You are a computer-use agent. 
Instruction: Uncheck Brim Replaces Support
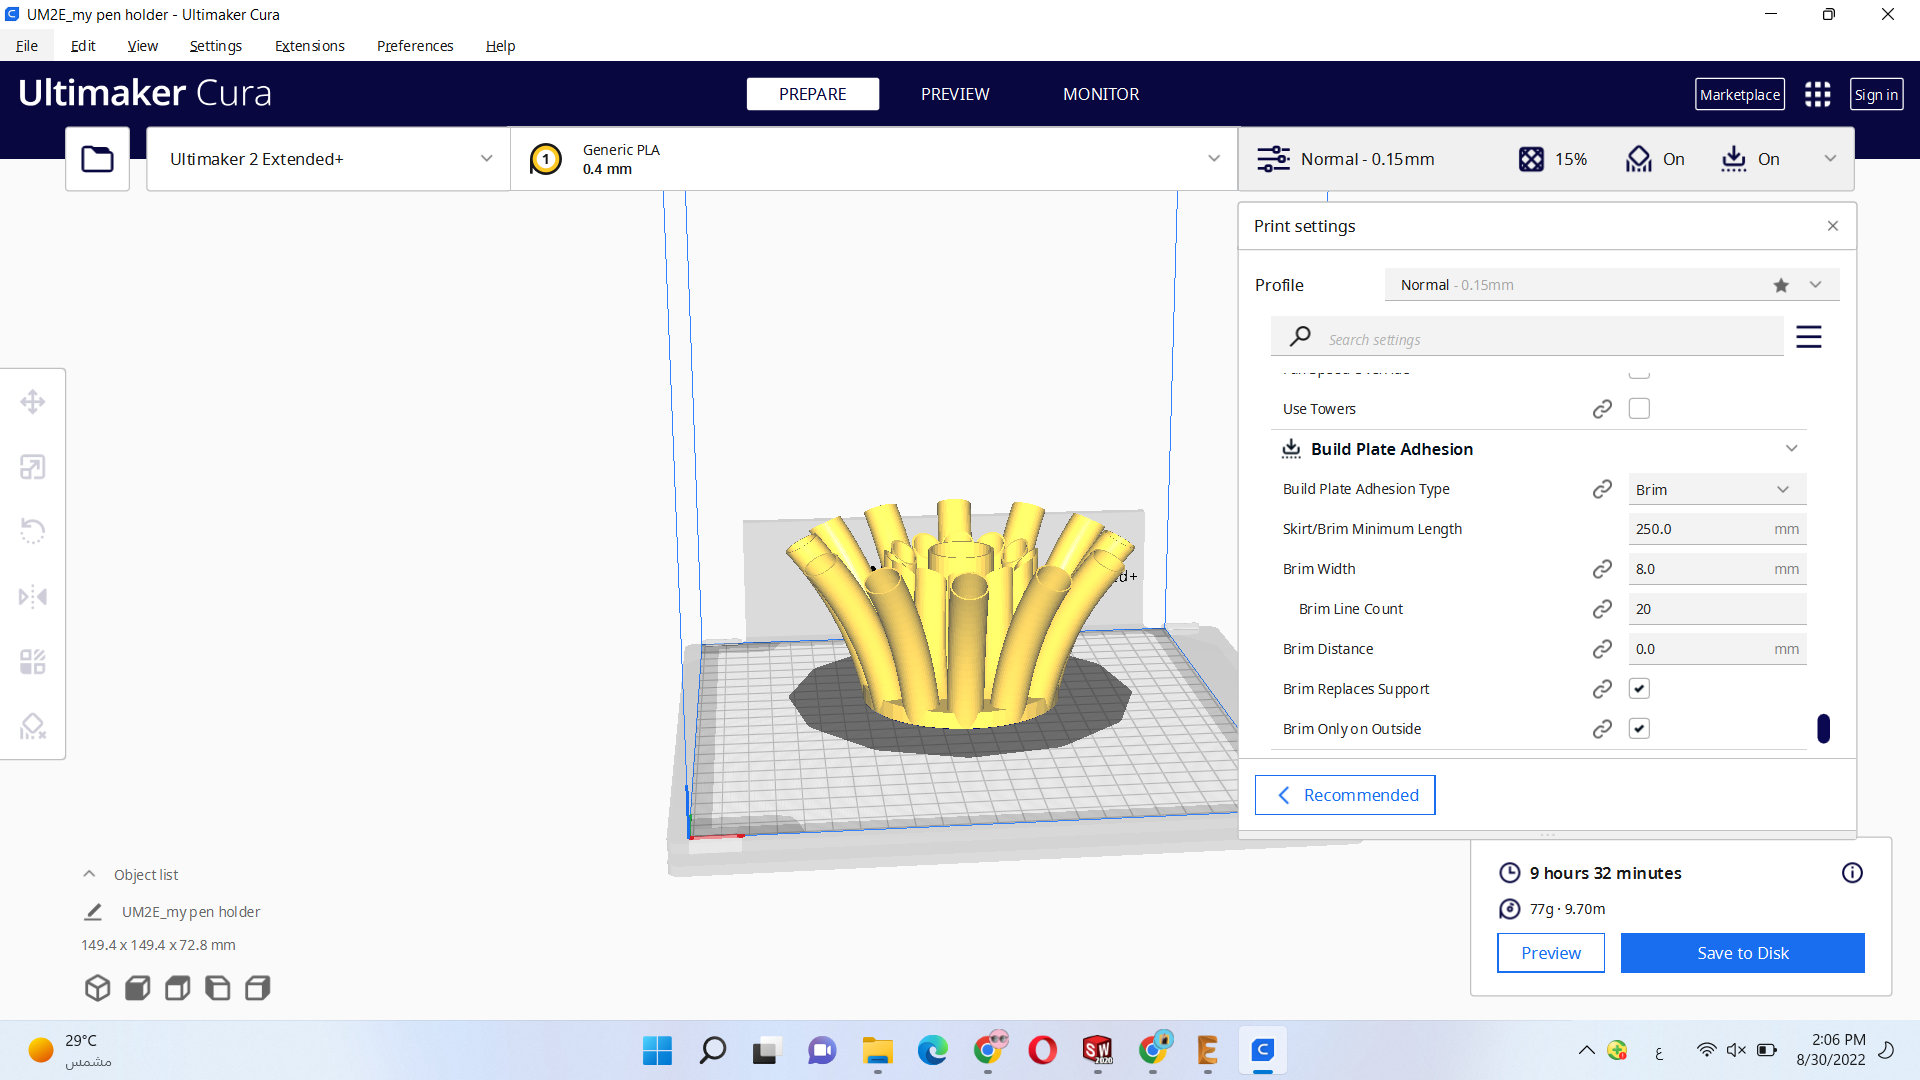coord(1639,689)
